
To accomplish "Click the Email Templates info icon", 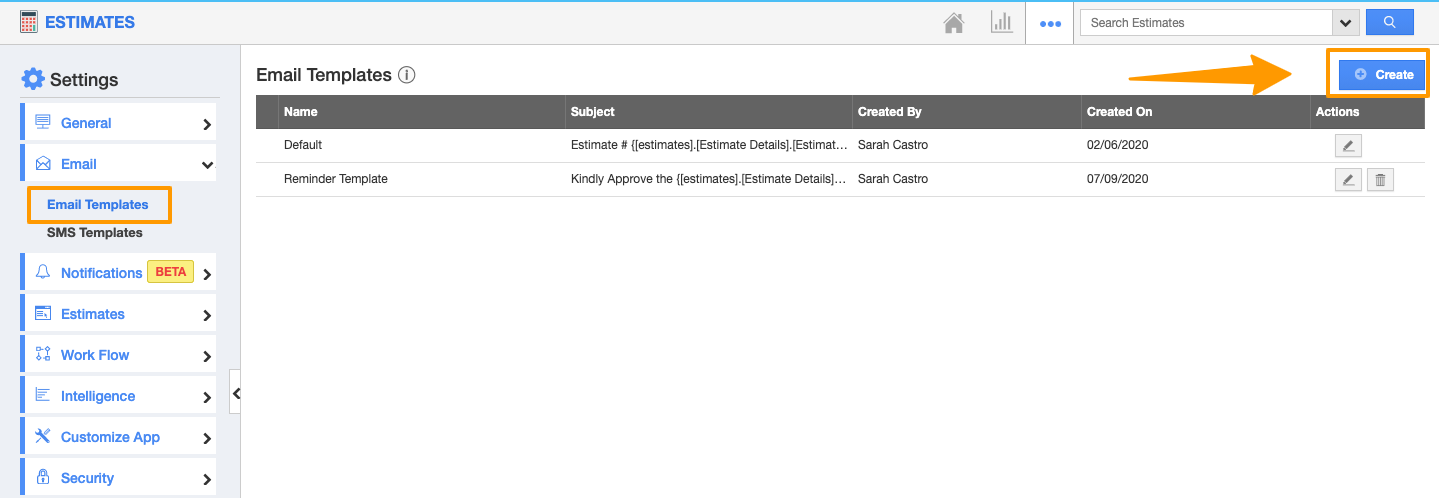I will pos(406,75).
